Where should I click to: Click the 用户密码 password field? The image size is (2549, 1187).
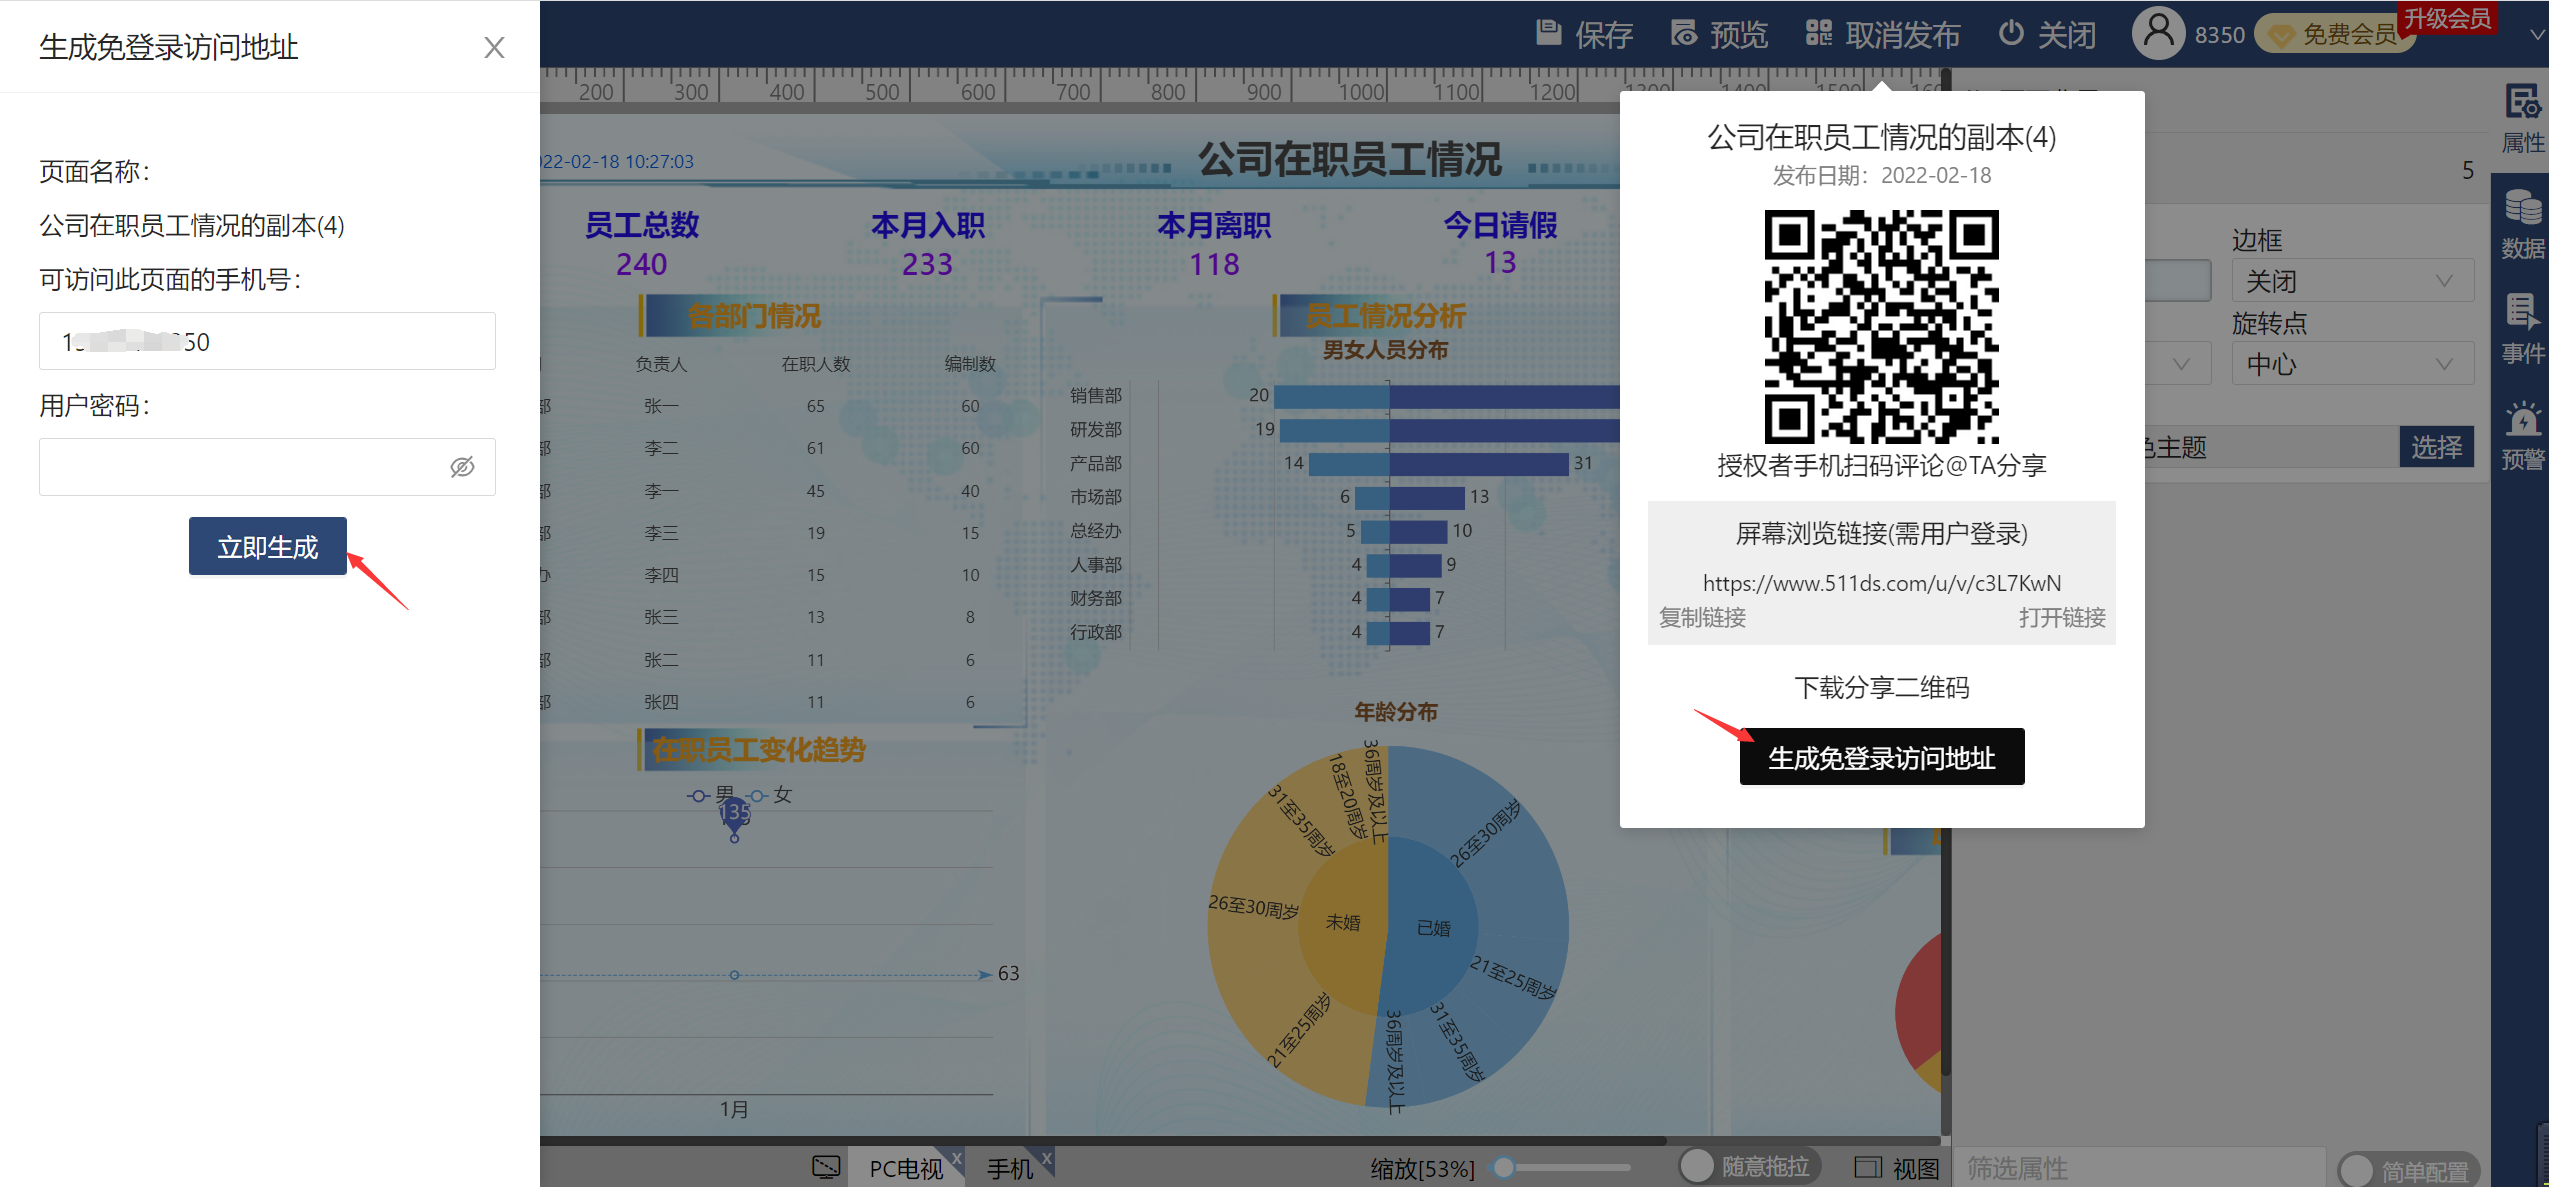[267, 467]
